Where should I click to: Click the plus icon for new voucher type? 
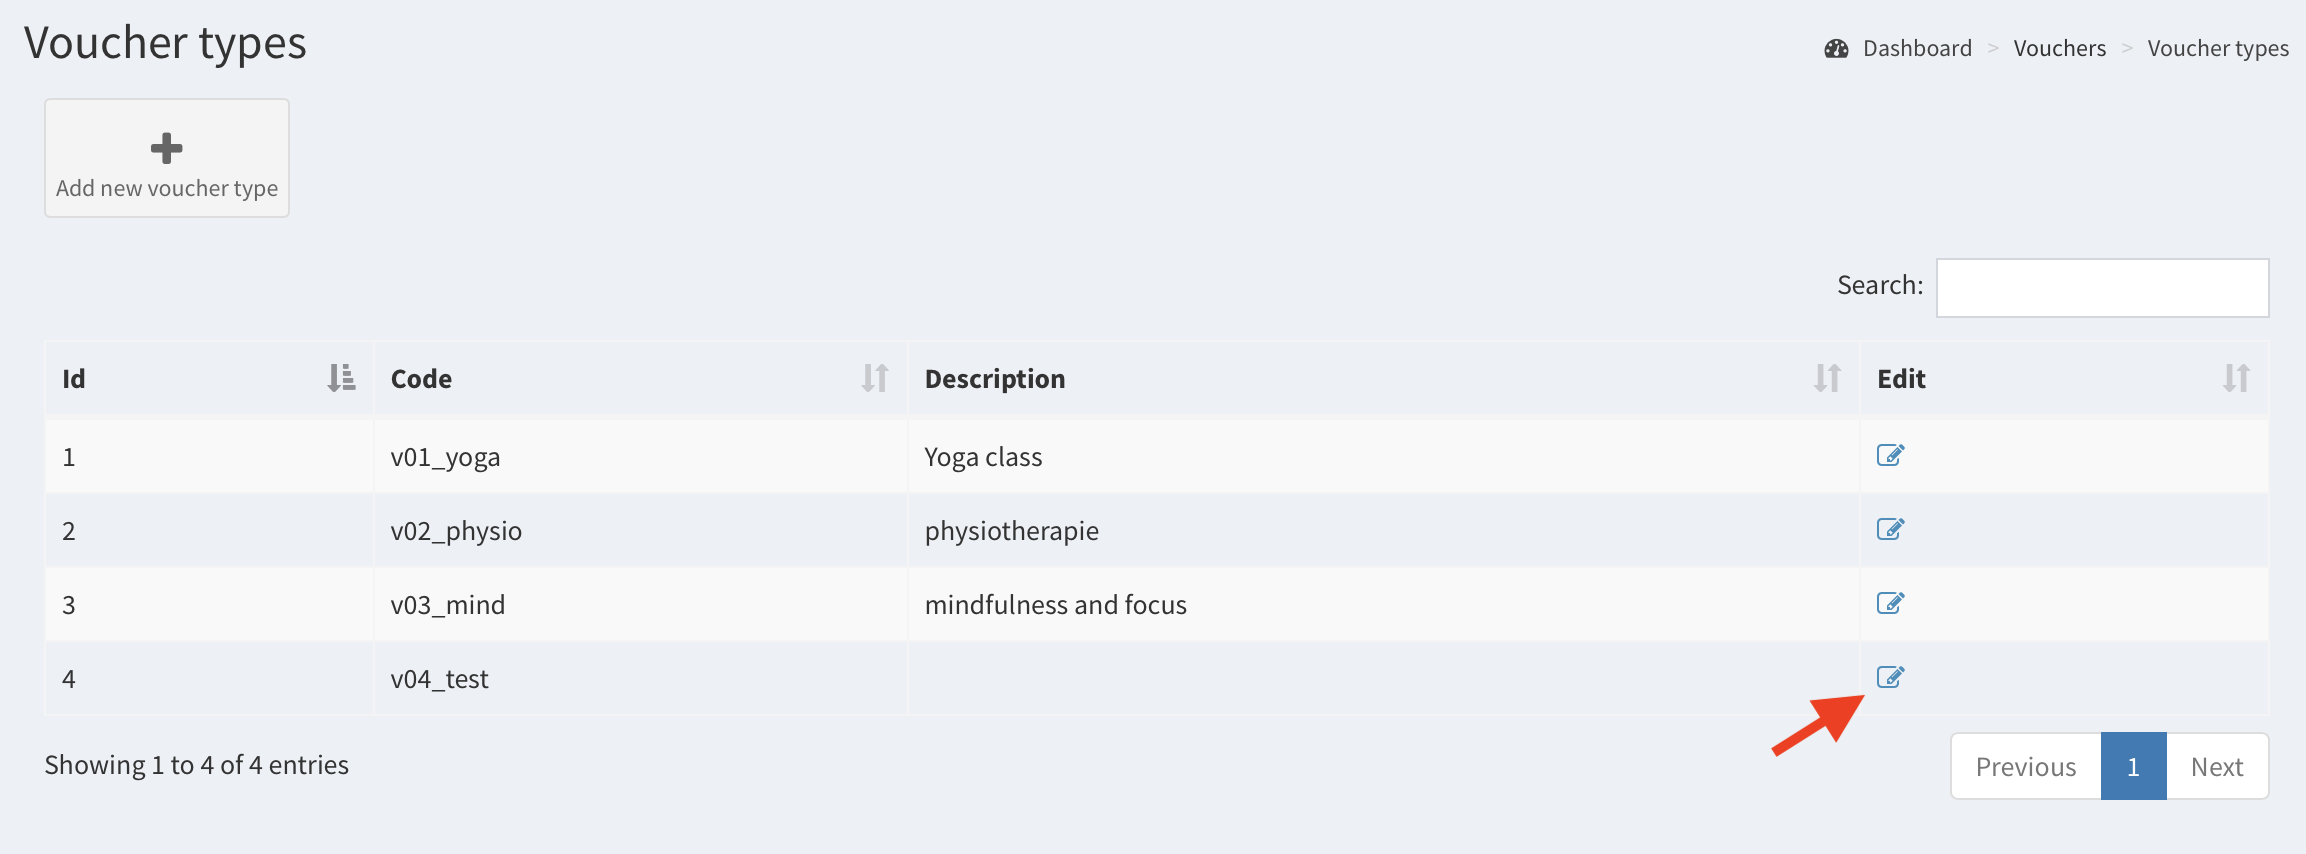166,148
